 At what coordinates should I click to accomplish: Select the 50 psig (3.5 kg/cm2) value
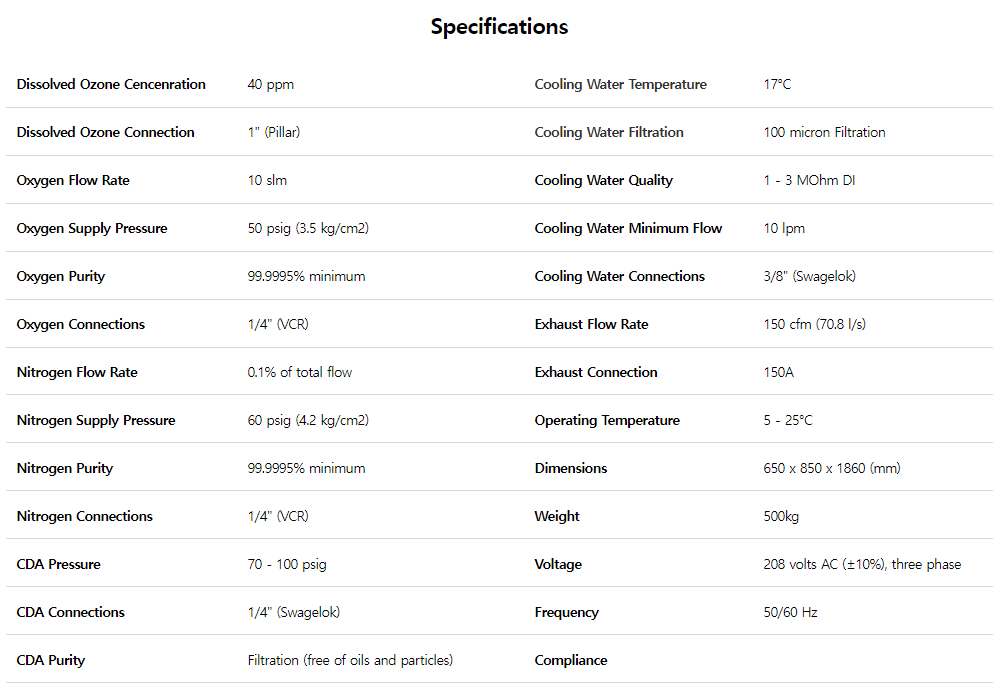[307, 229]
